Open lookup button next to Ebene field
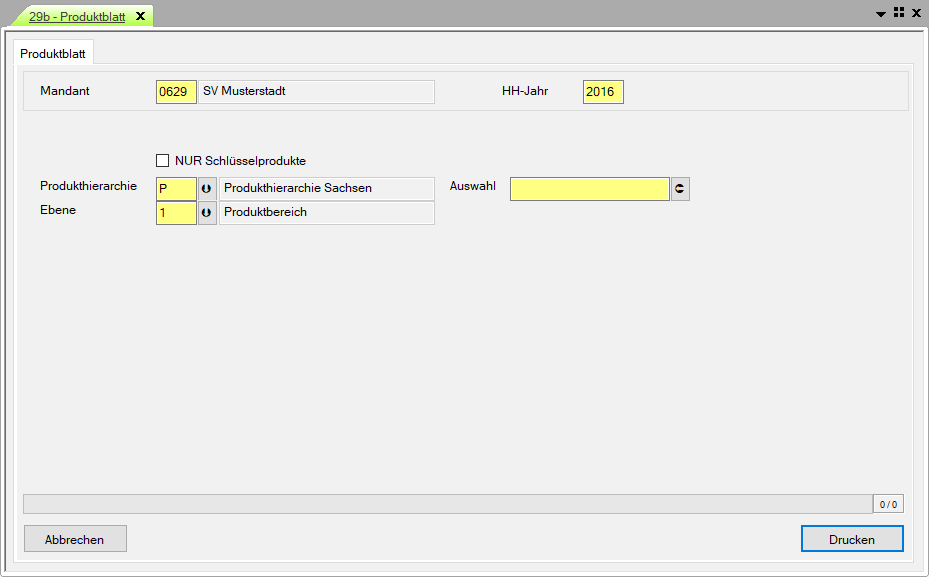The width and height of the screenshot is (929, 577). pyautogui.click(x=207, y=213)
